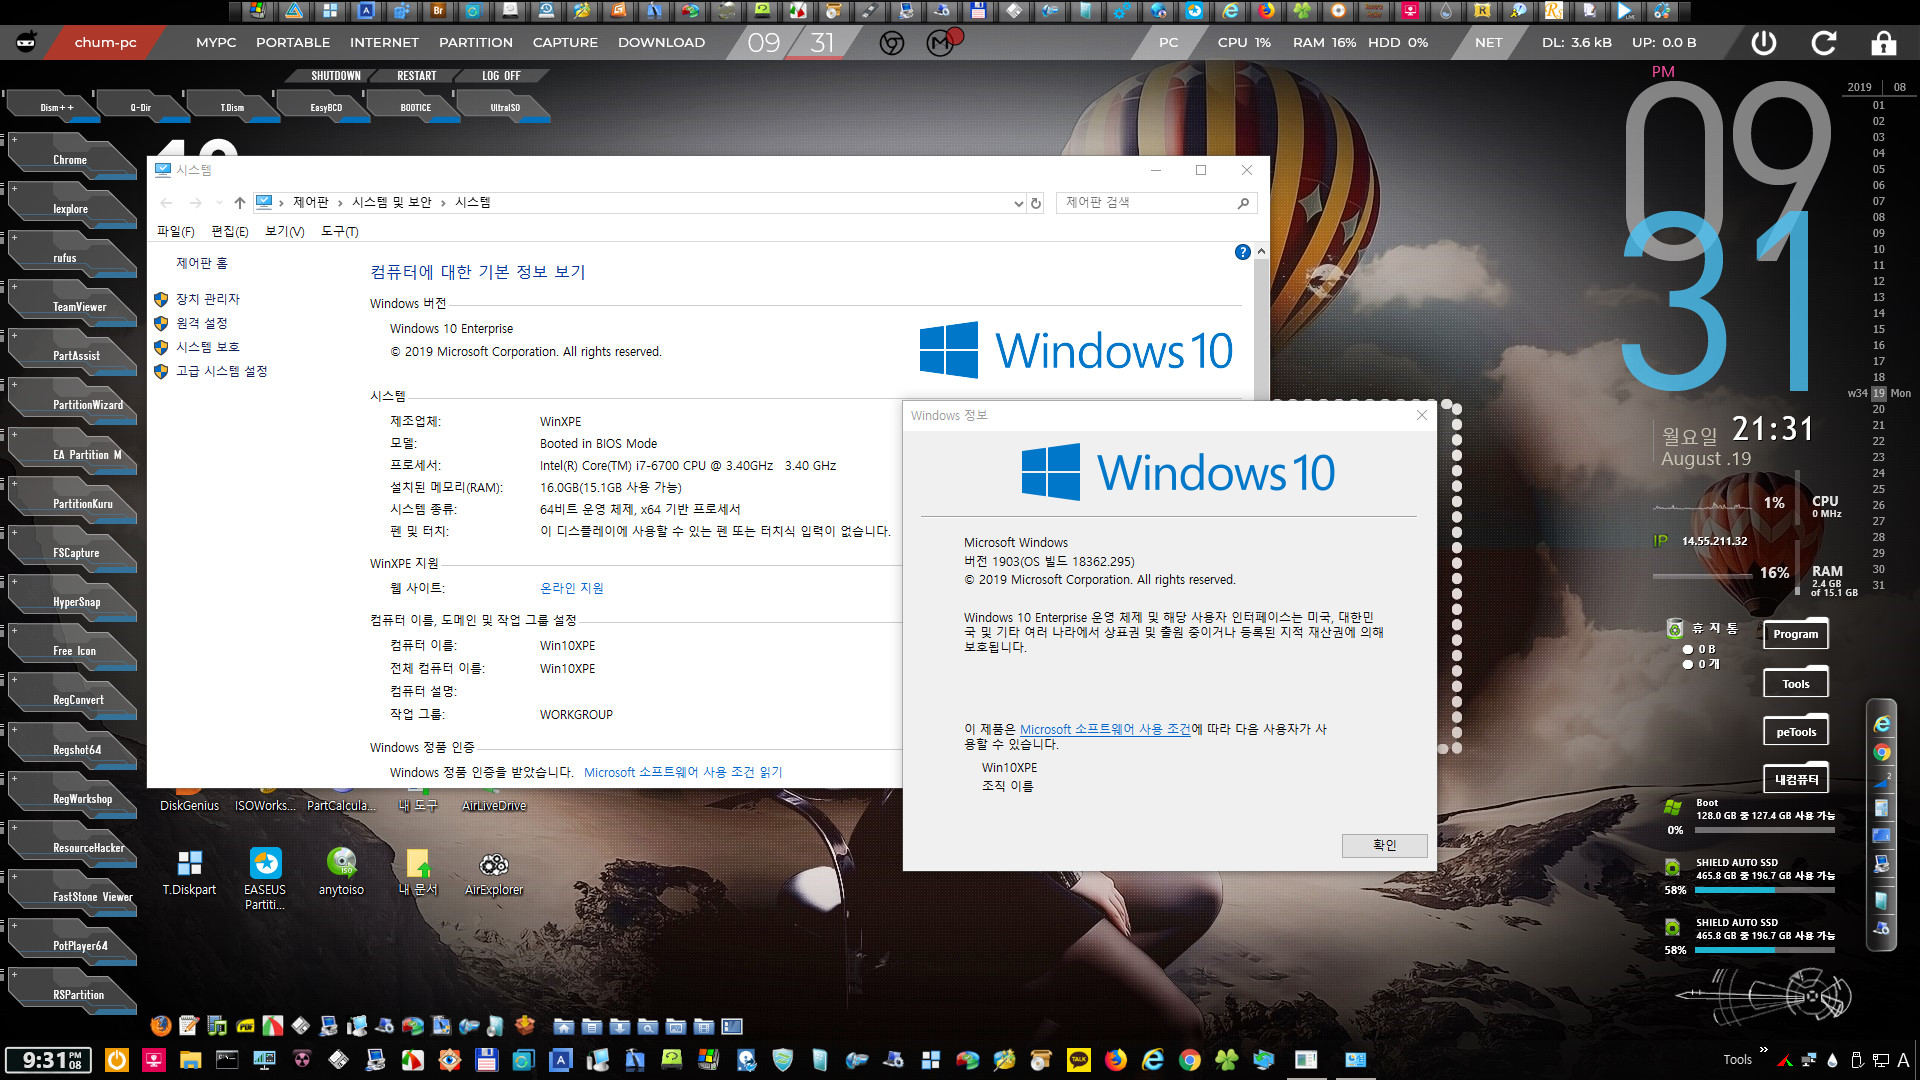Screen dimensions: 1920x1080
Task: Click the 9:31 clock on taskbar
Action: point(49,1060)
